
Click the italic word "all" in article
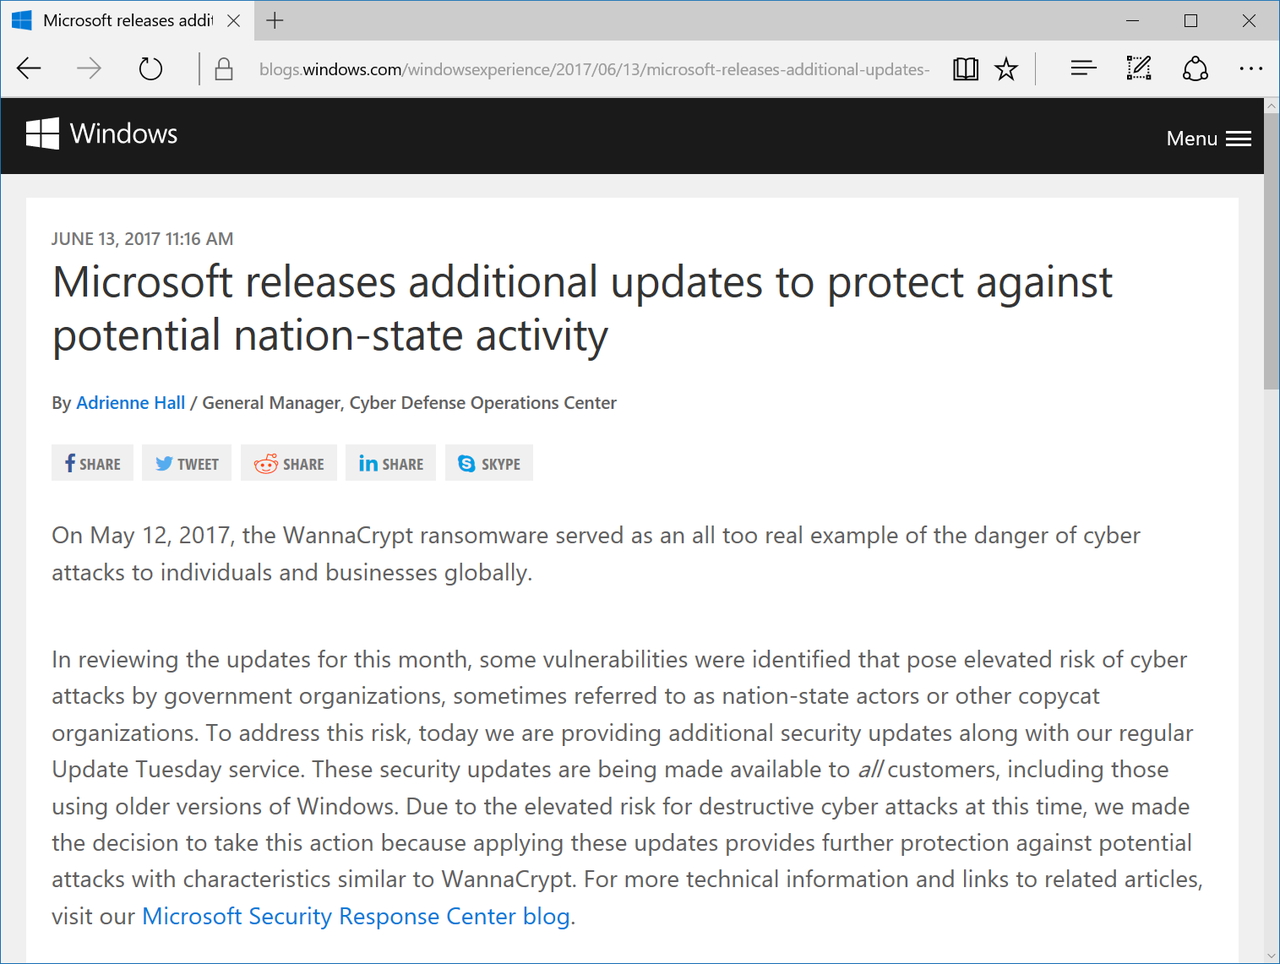tap(871, 770)
